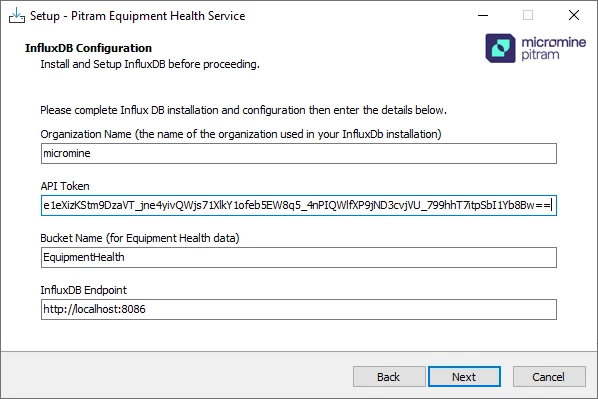Click the Install and Setup InfluxDB subtitle
Viewport: 598px width, 399px height.
(150, 64)
